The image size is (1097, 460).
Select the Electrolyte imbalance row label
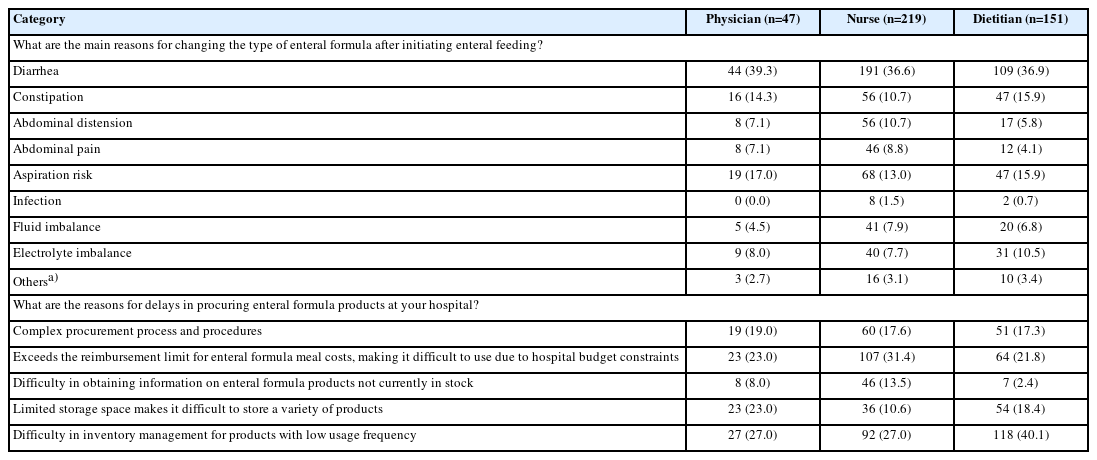(x=72, y=254)
